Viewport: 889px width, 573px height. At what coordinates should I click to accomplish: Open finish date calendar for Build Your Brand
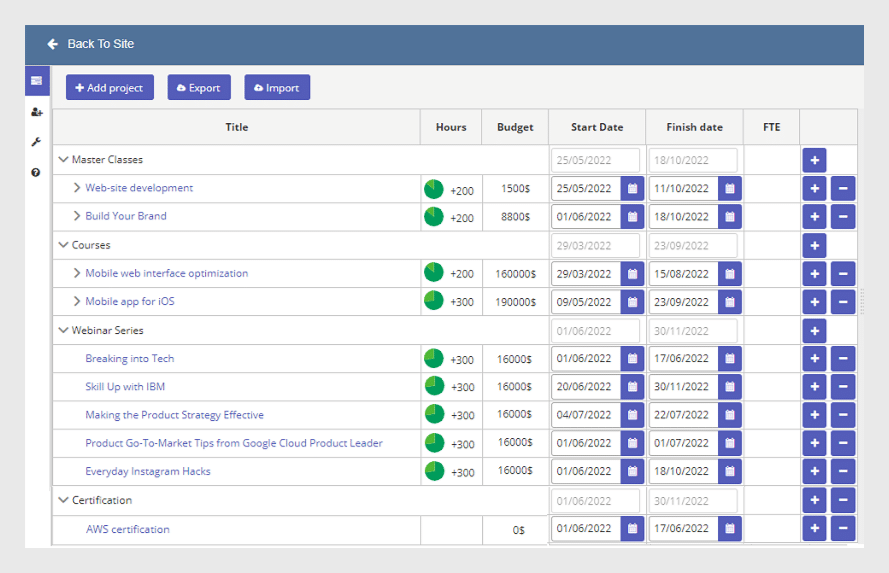[730, 217]
